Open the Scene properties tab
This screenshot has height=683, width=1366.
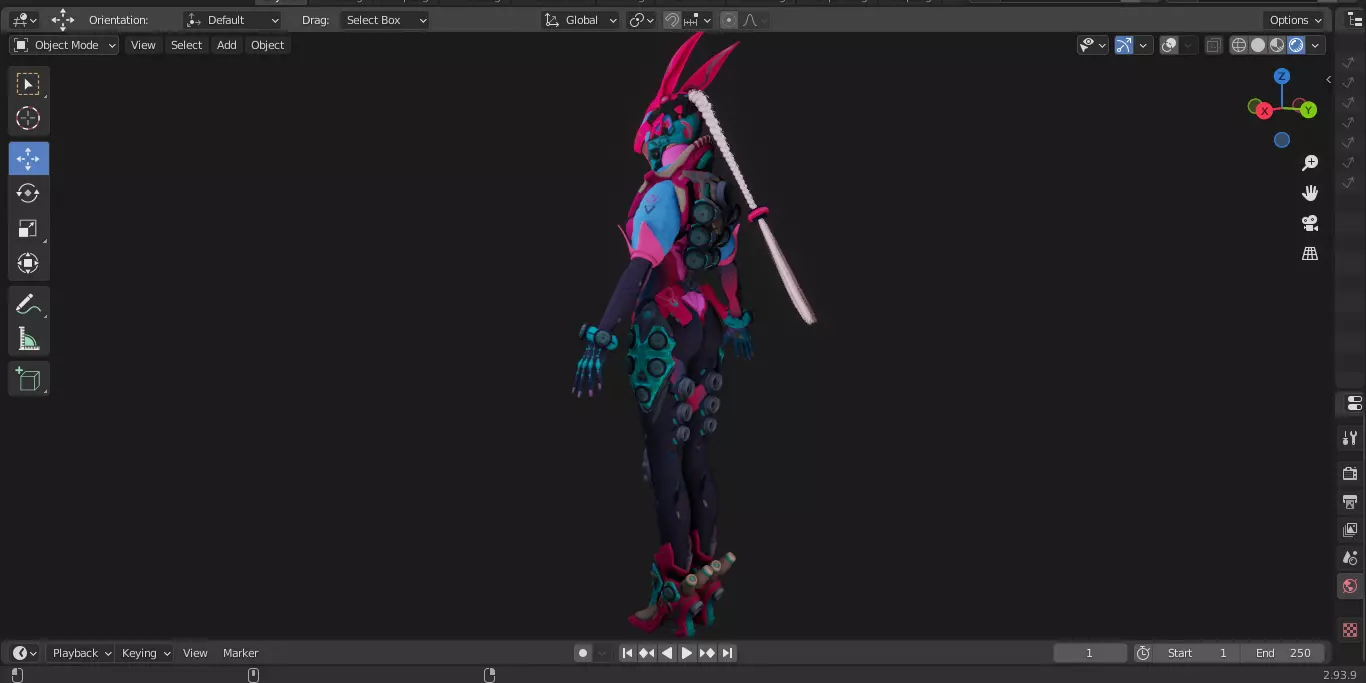1350,557
